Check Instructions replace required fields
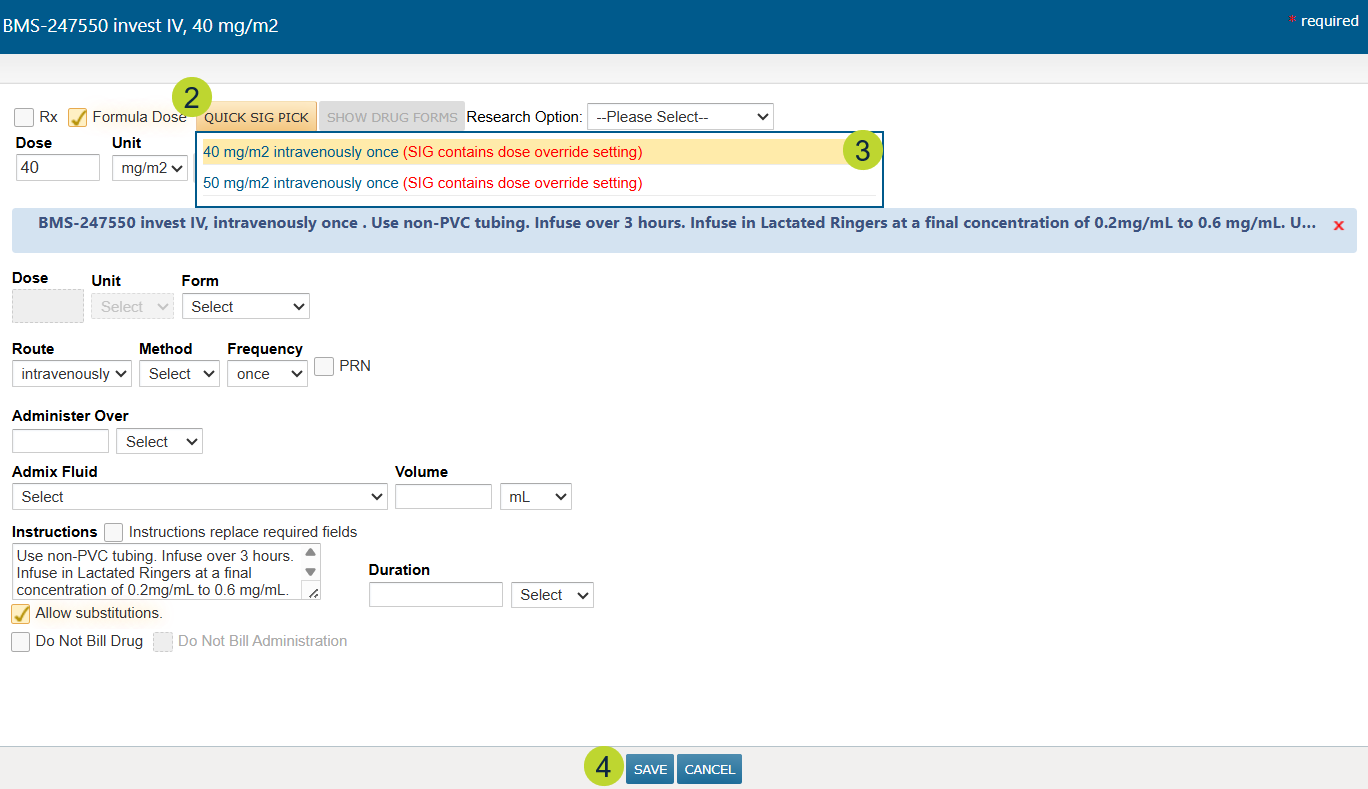This screenshot has width=1368, height=789. point(114,532)
